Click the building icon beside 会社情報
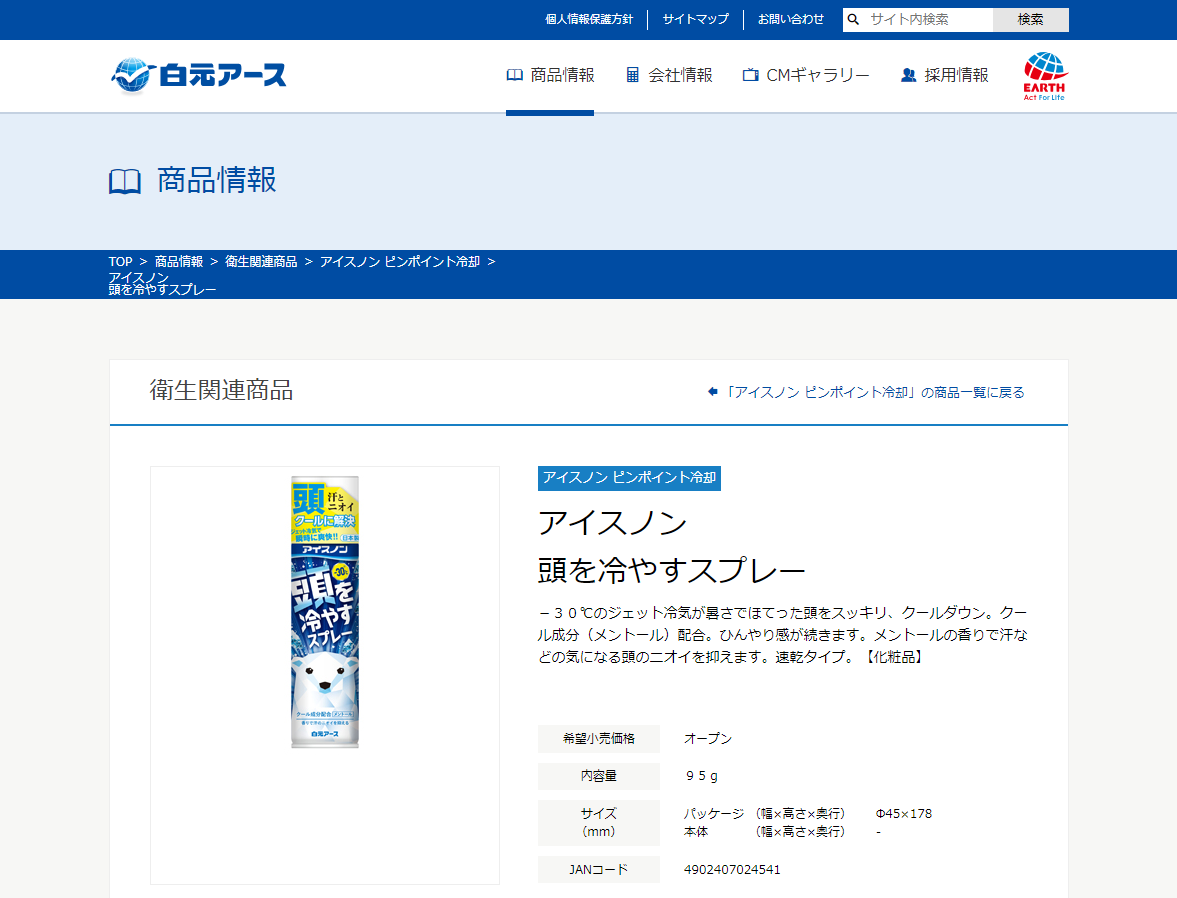Image resolution: width=1177 pixels, height=898 pixels. point(632,75)
